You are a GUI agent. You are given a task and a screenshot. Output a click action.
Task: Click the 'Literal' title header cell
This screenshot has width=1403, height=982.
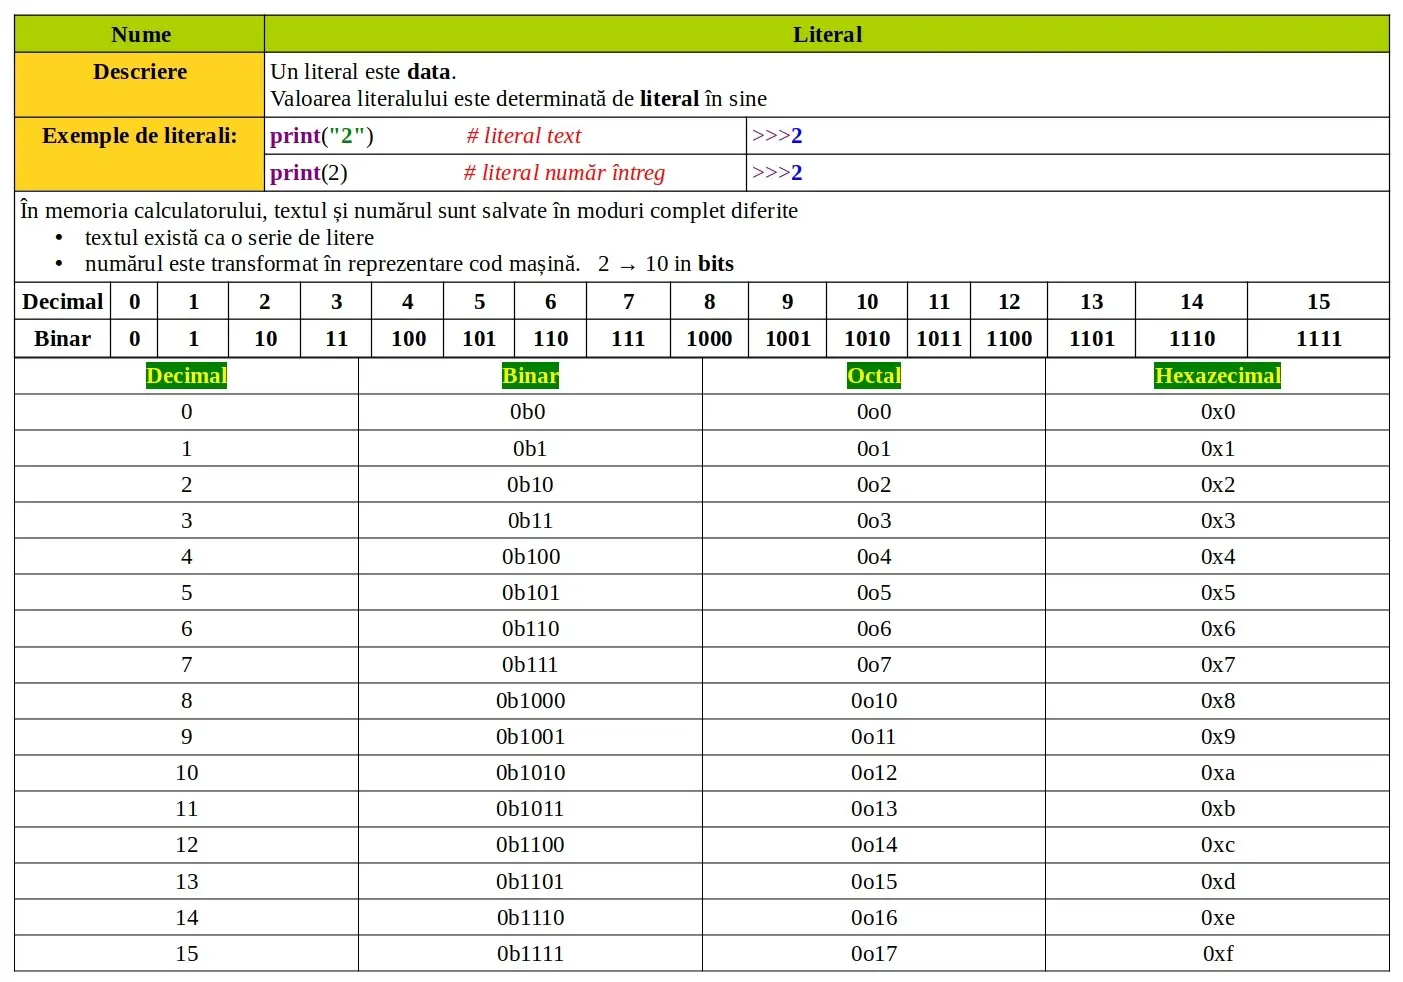click(826, 35)
